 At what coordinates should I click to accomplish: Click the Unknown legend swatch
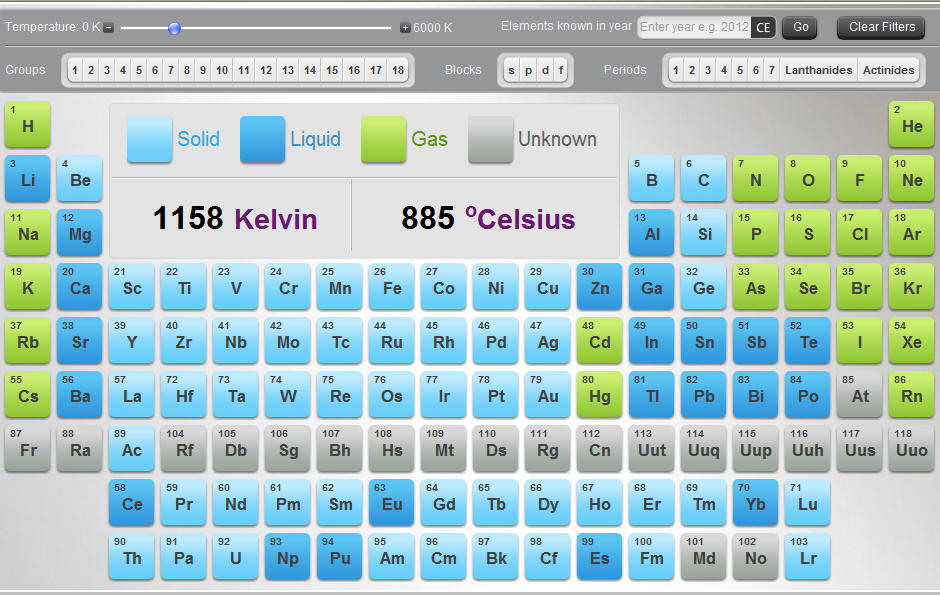490,139
